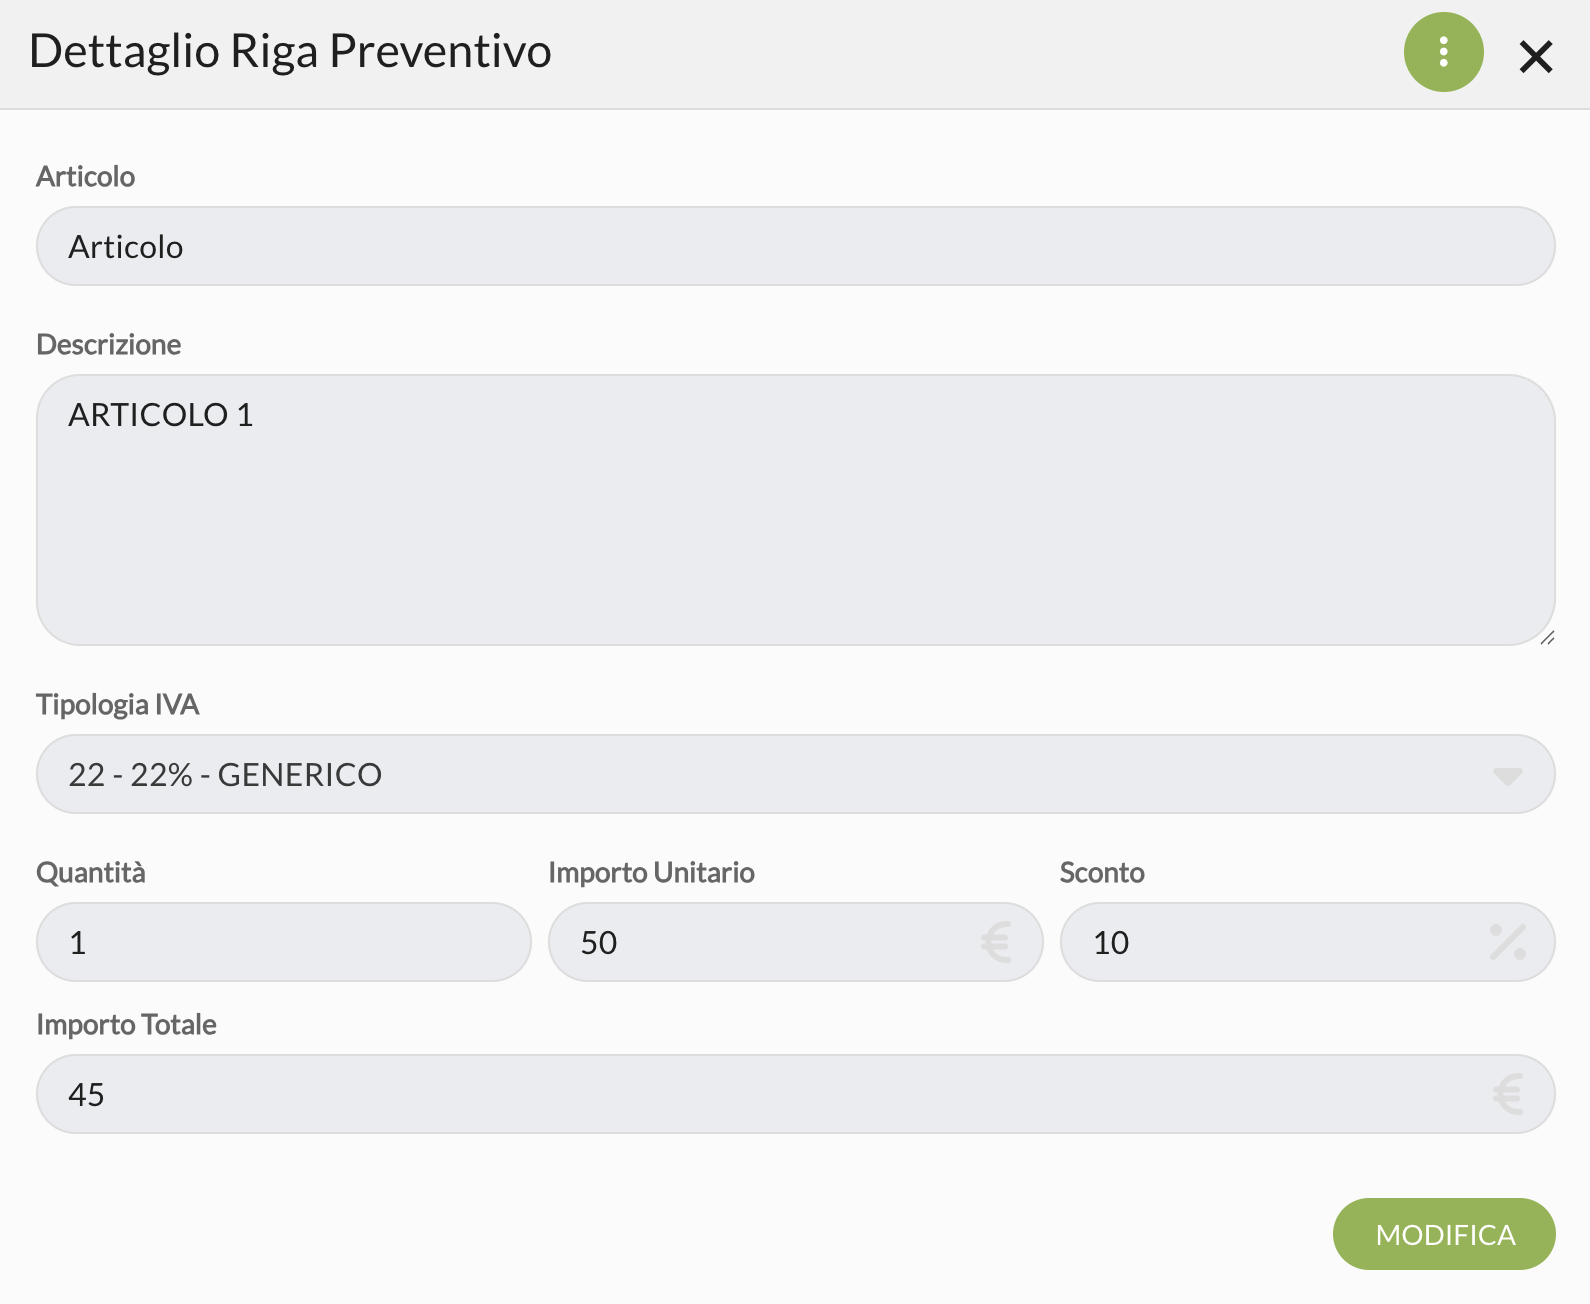Close the Dettaglio Riga Preventivo dialog
This screenshot has width=1590, height=1304.
1535,57
